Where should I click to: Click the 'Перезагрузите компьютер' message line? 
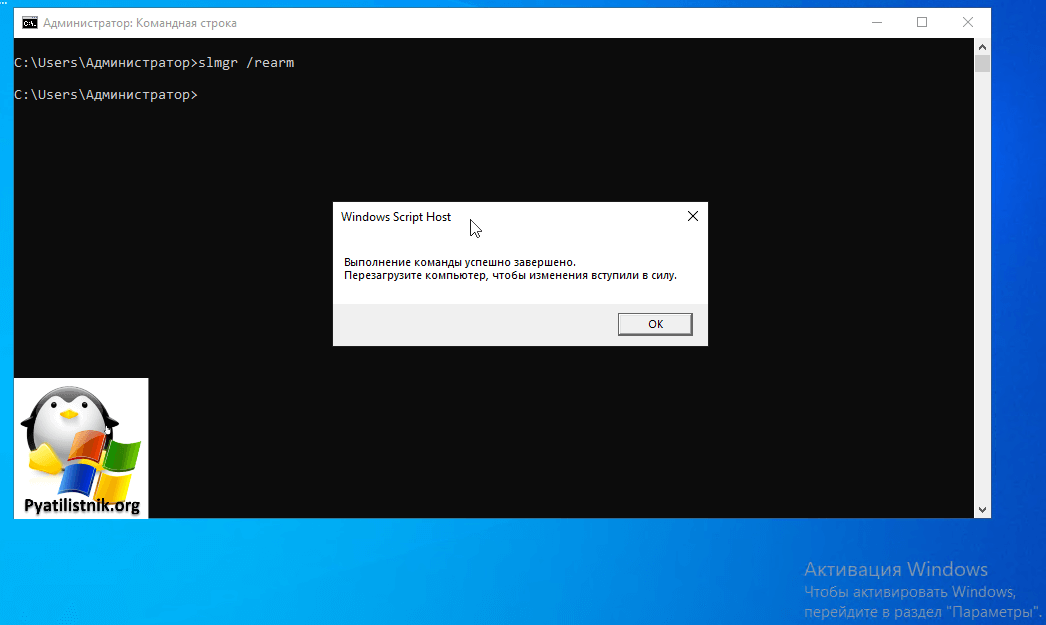point(510,275)
